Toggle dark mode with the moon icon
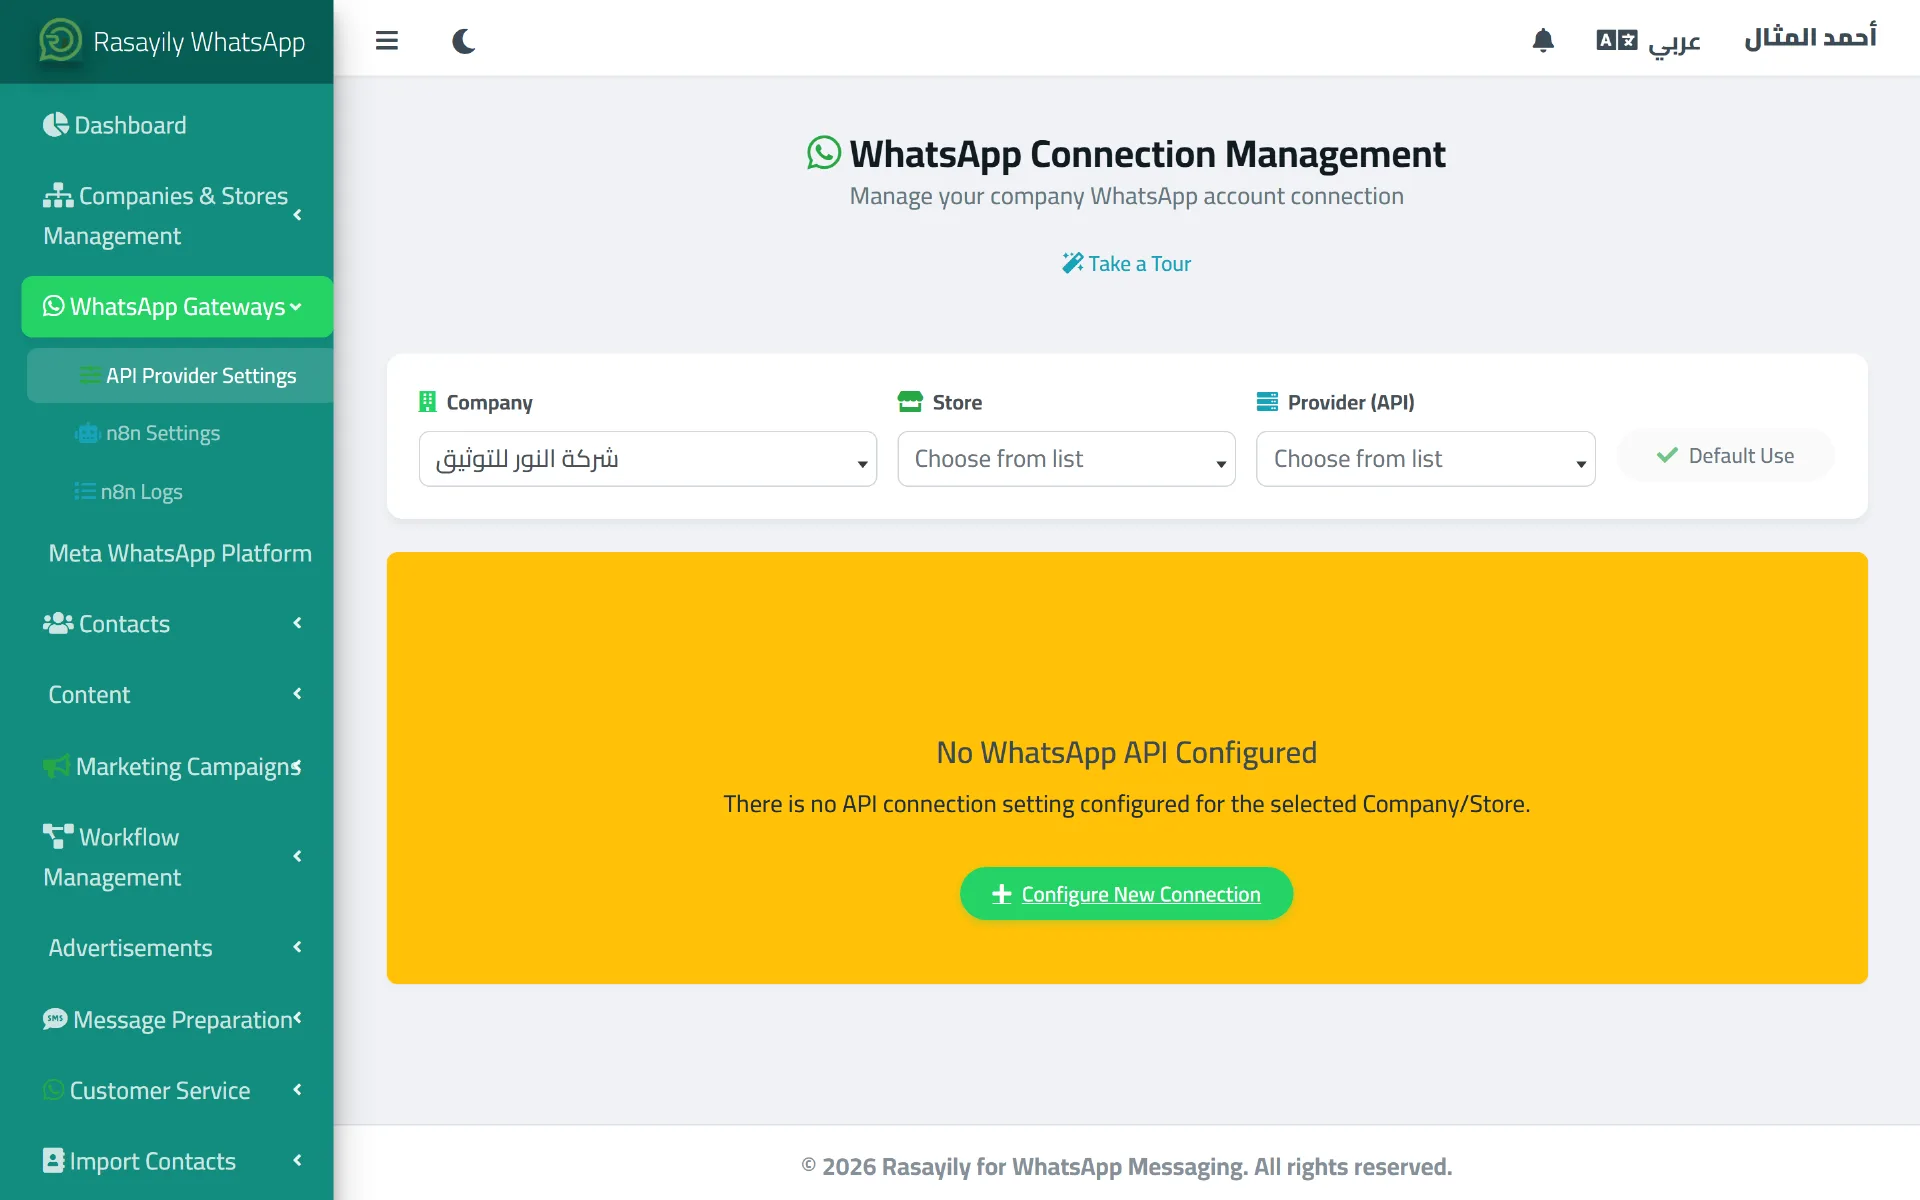 [463, 41]
